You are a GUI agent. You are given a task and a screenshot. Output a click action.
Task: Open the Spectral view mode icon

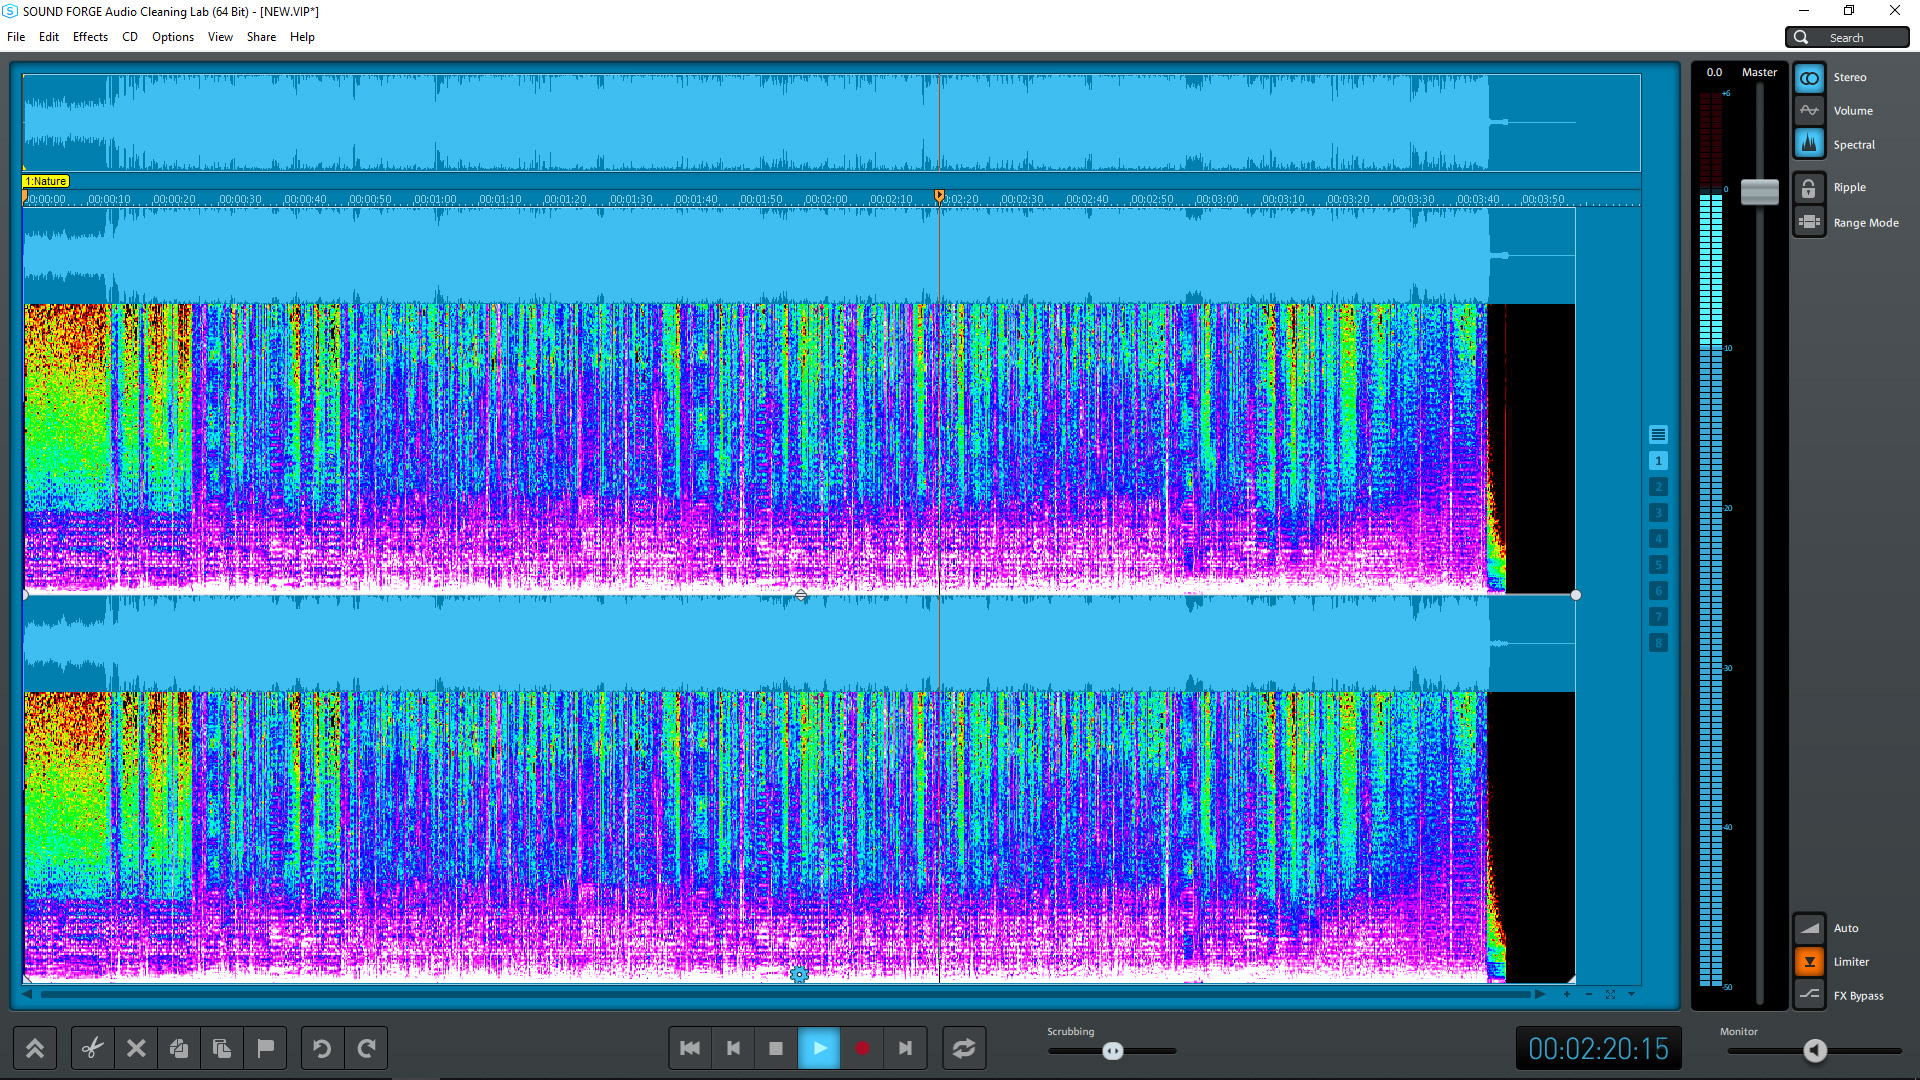pyautogui.click(x=1809, y=143)
